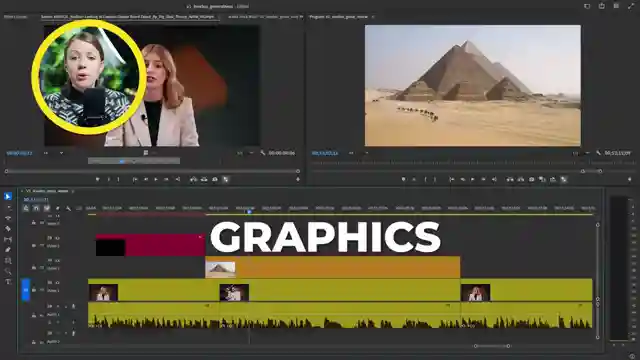
Task: Click timeline playhead position timecode
Action: (x=36, y=200)
